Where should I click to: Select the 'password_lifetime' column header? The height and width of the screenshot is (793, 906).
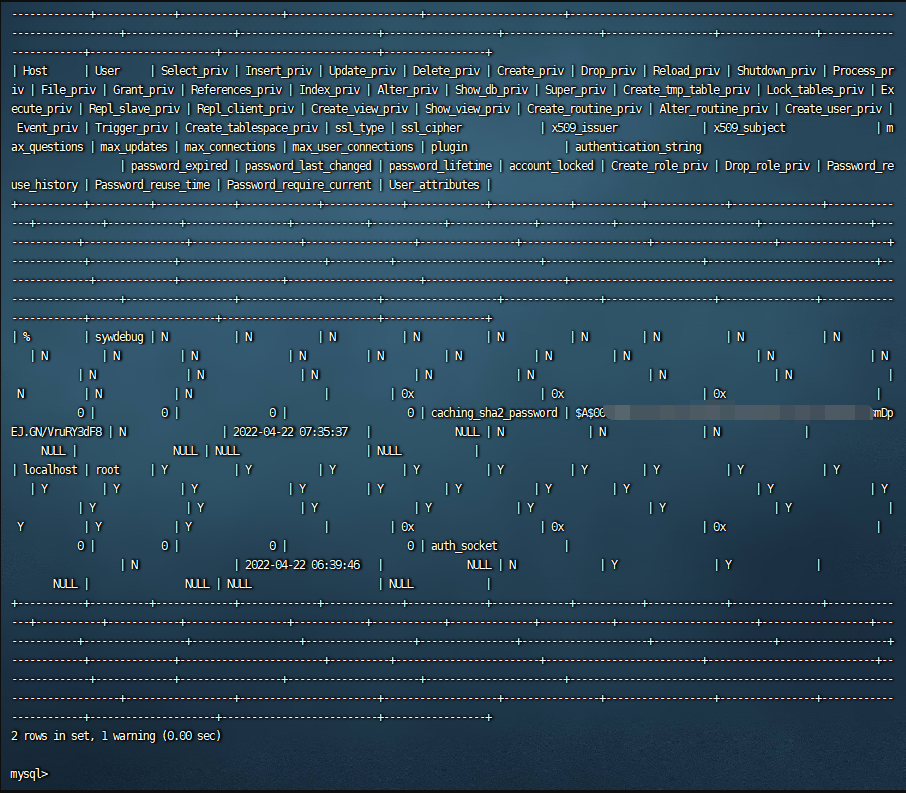click(x=440, y=166)
